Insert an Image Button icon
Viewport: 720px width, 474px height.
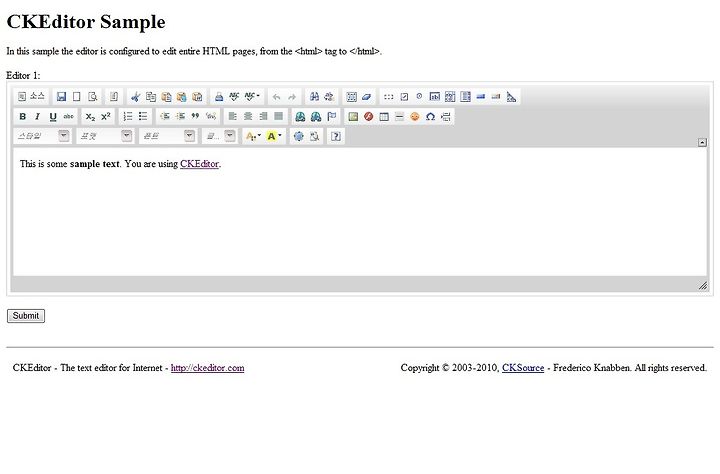point(496,96)
